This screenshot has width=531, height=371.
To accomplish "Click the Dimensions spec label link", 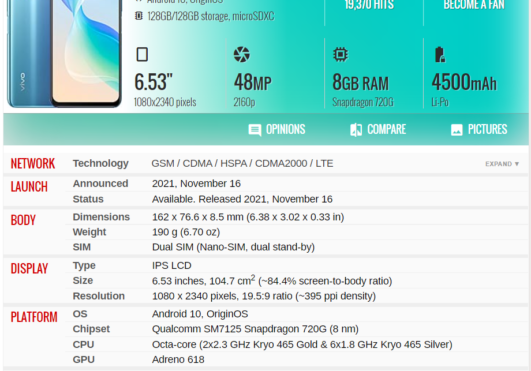I will coord(101,217).
